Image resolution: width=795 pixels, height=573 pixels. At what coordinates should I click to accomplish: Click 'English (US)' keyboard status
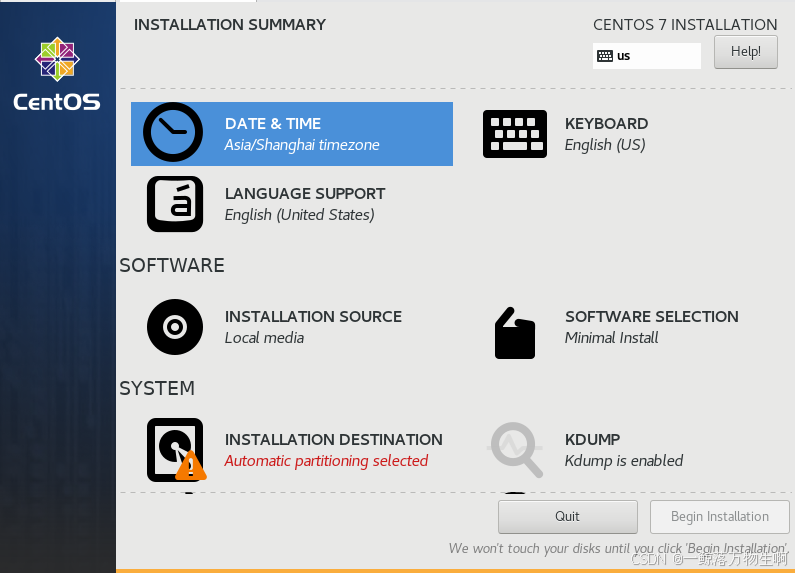(x=605, y=145)
